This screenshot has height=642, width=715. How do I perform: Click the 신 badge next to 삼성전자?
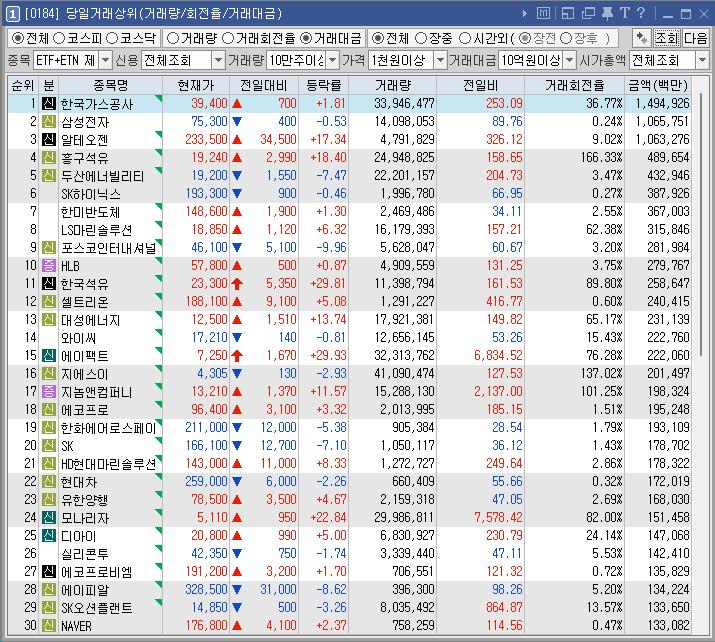click(49, 121)
